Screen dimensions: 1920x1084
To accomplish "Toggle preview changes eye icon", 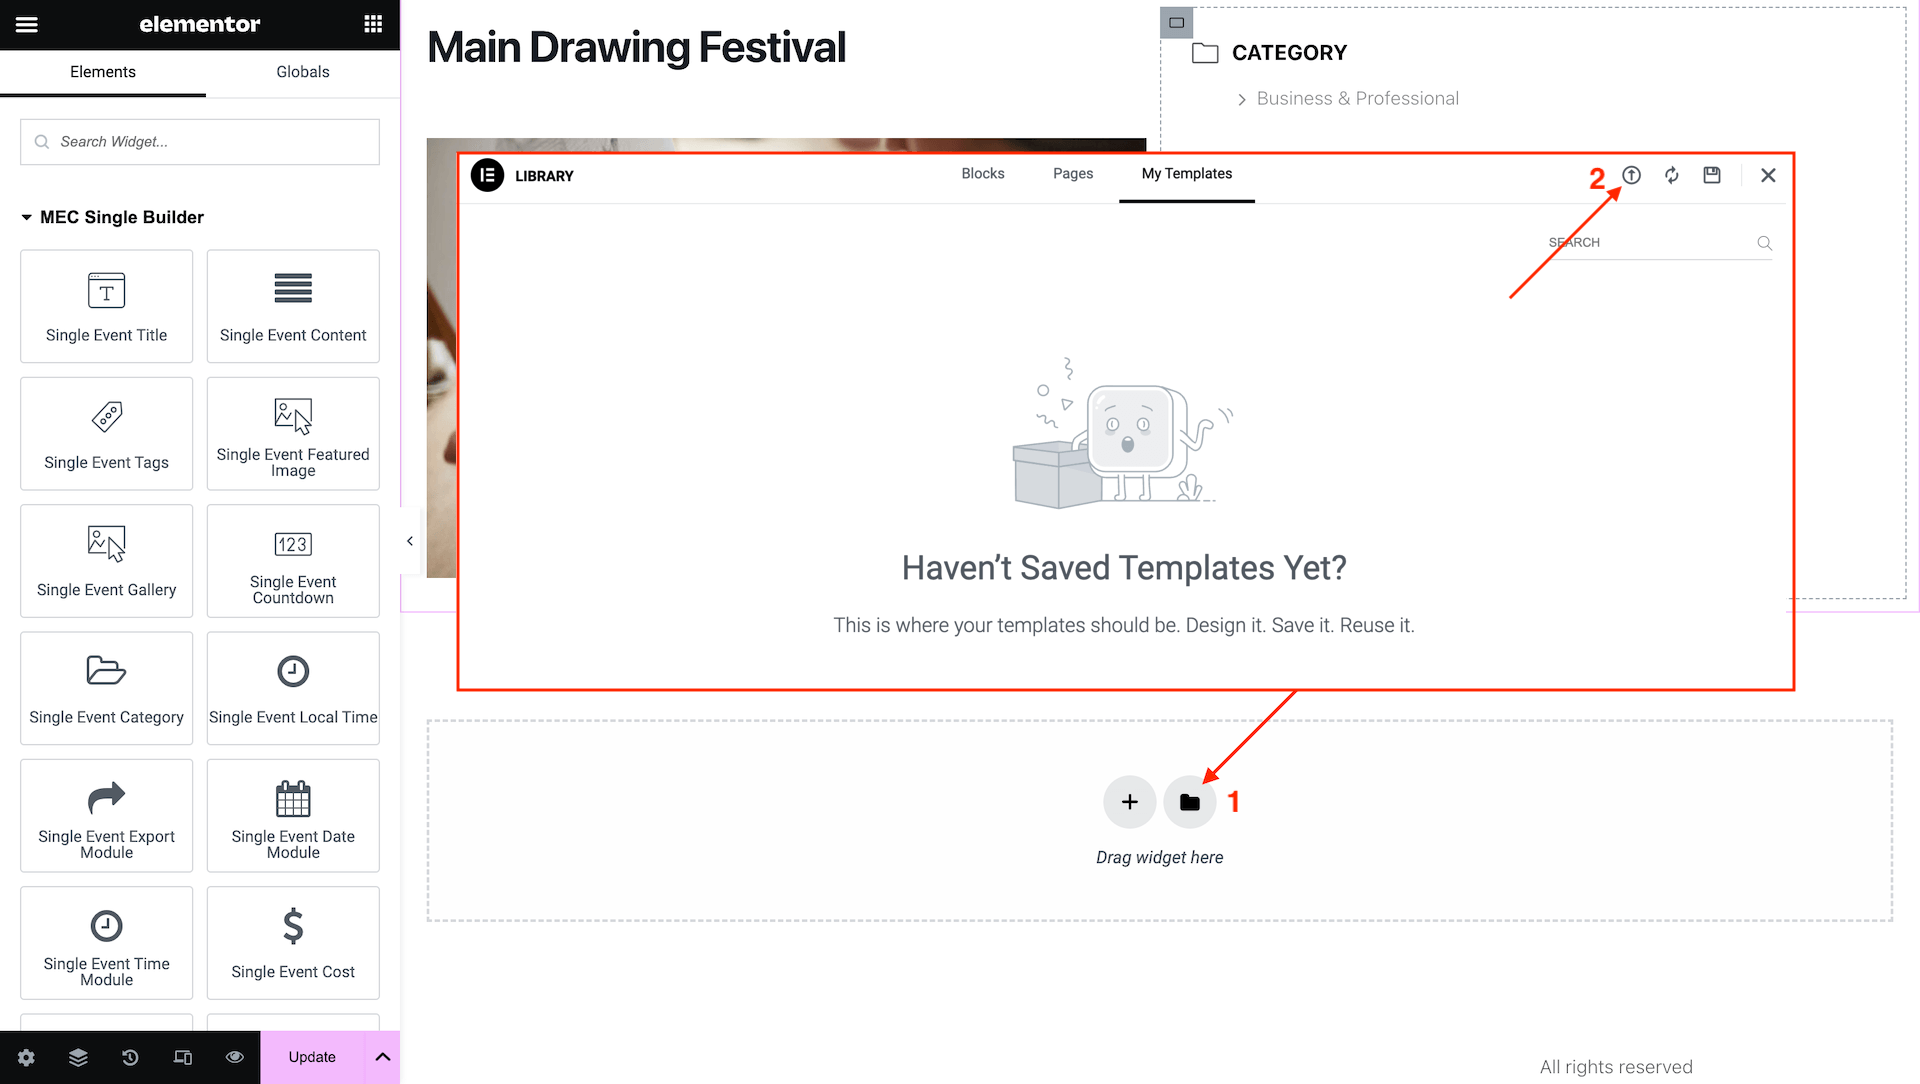I will click(x=235, y=1057).
